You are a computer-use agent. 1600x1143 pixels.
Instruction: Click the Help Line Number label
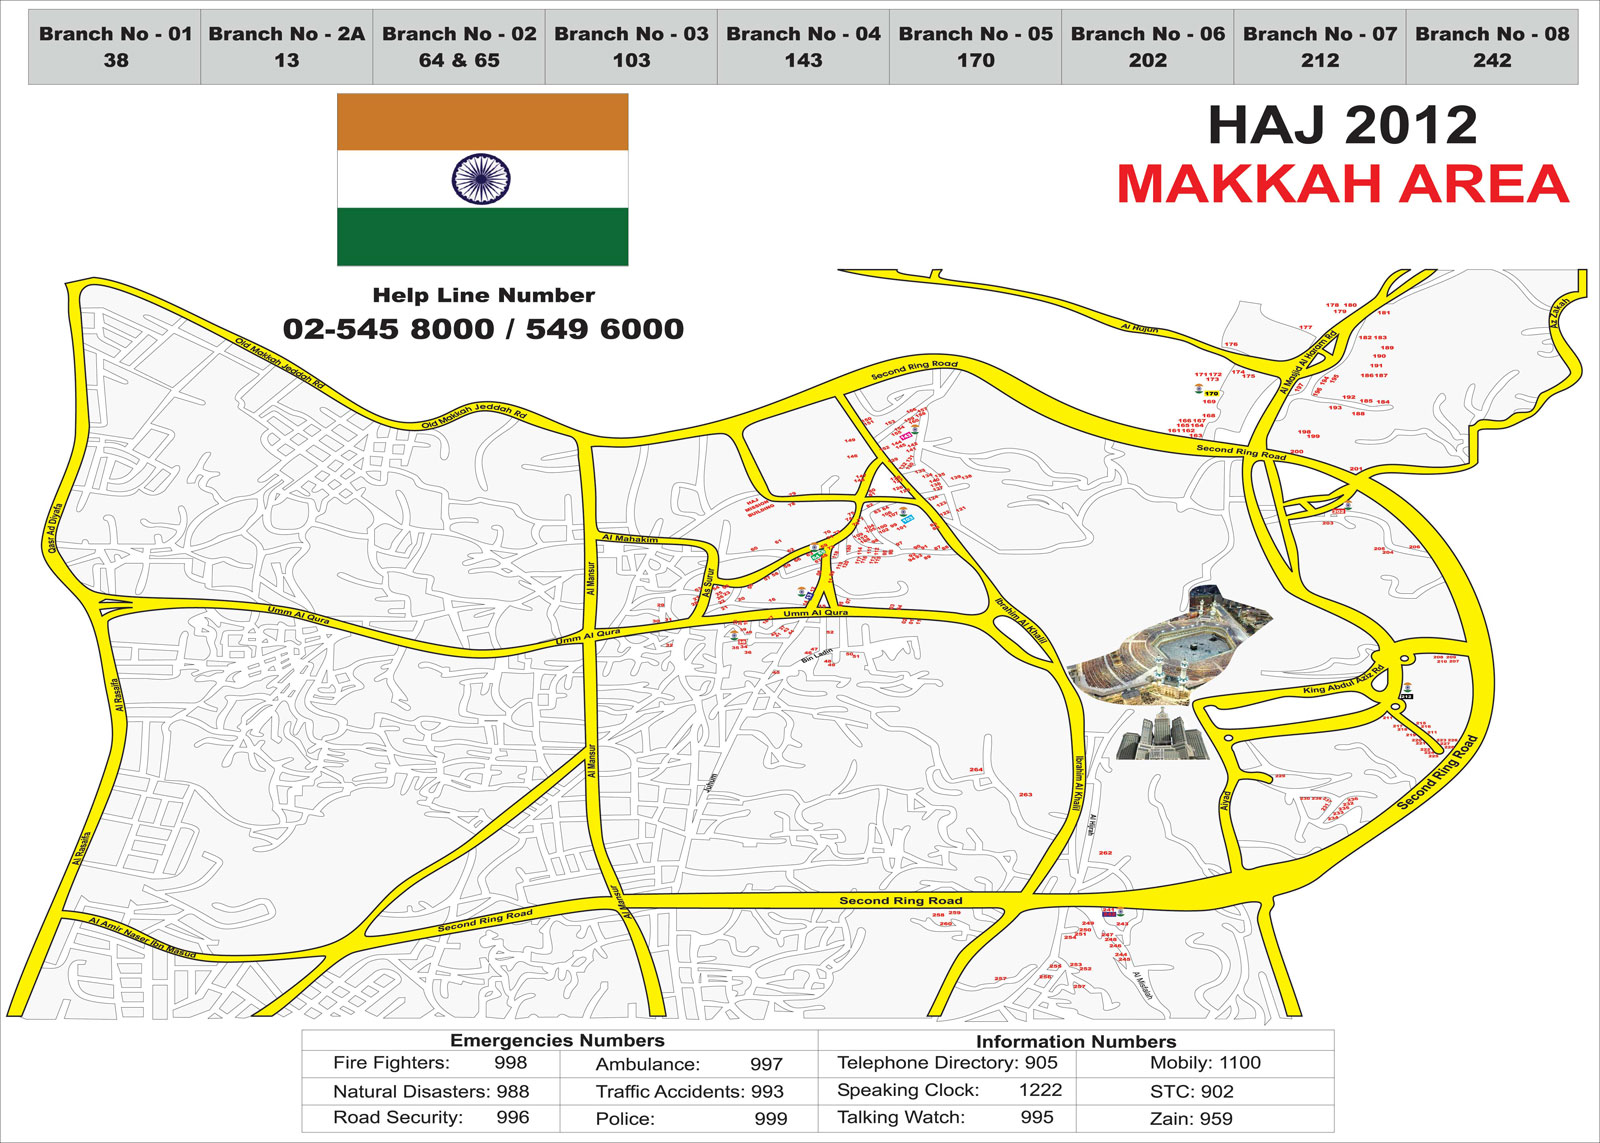(483, 295)
